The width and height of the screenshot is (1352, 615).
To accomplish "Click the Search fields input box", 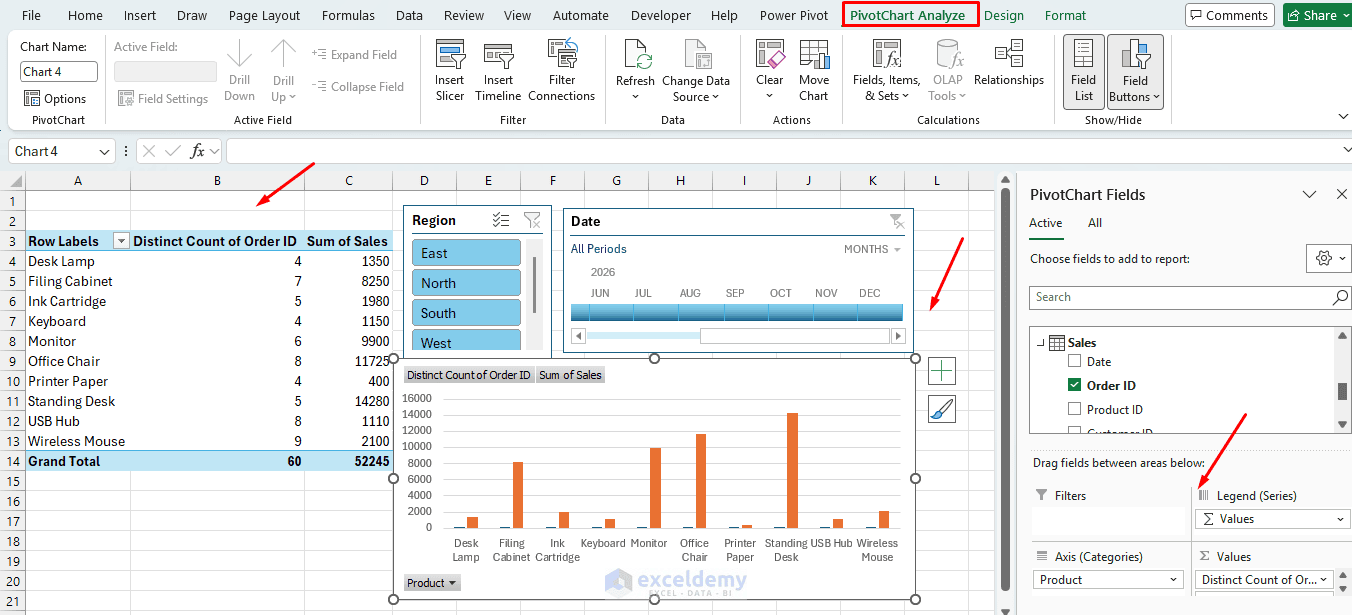I will tap(1180, 297).
